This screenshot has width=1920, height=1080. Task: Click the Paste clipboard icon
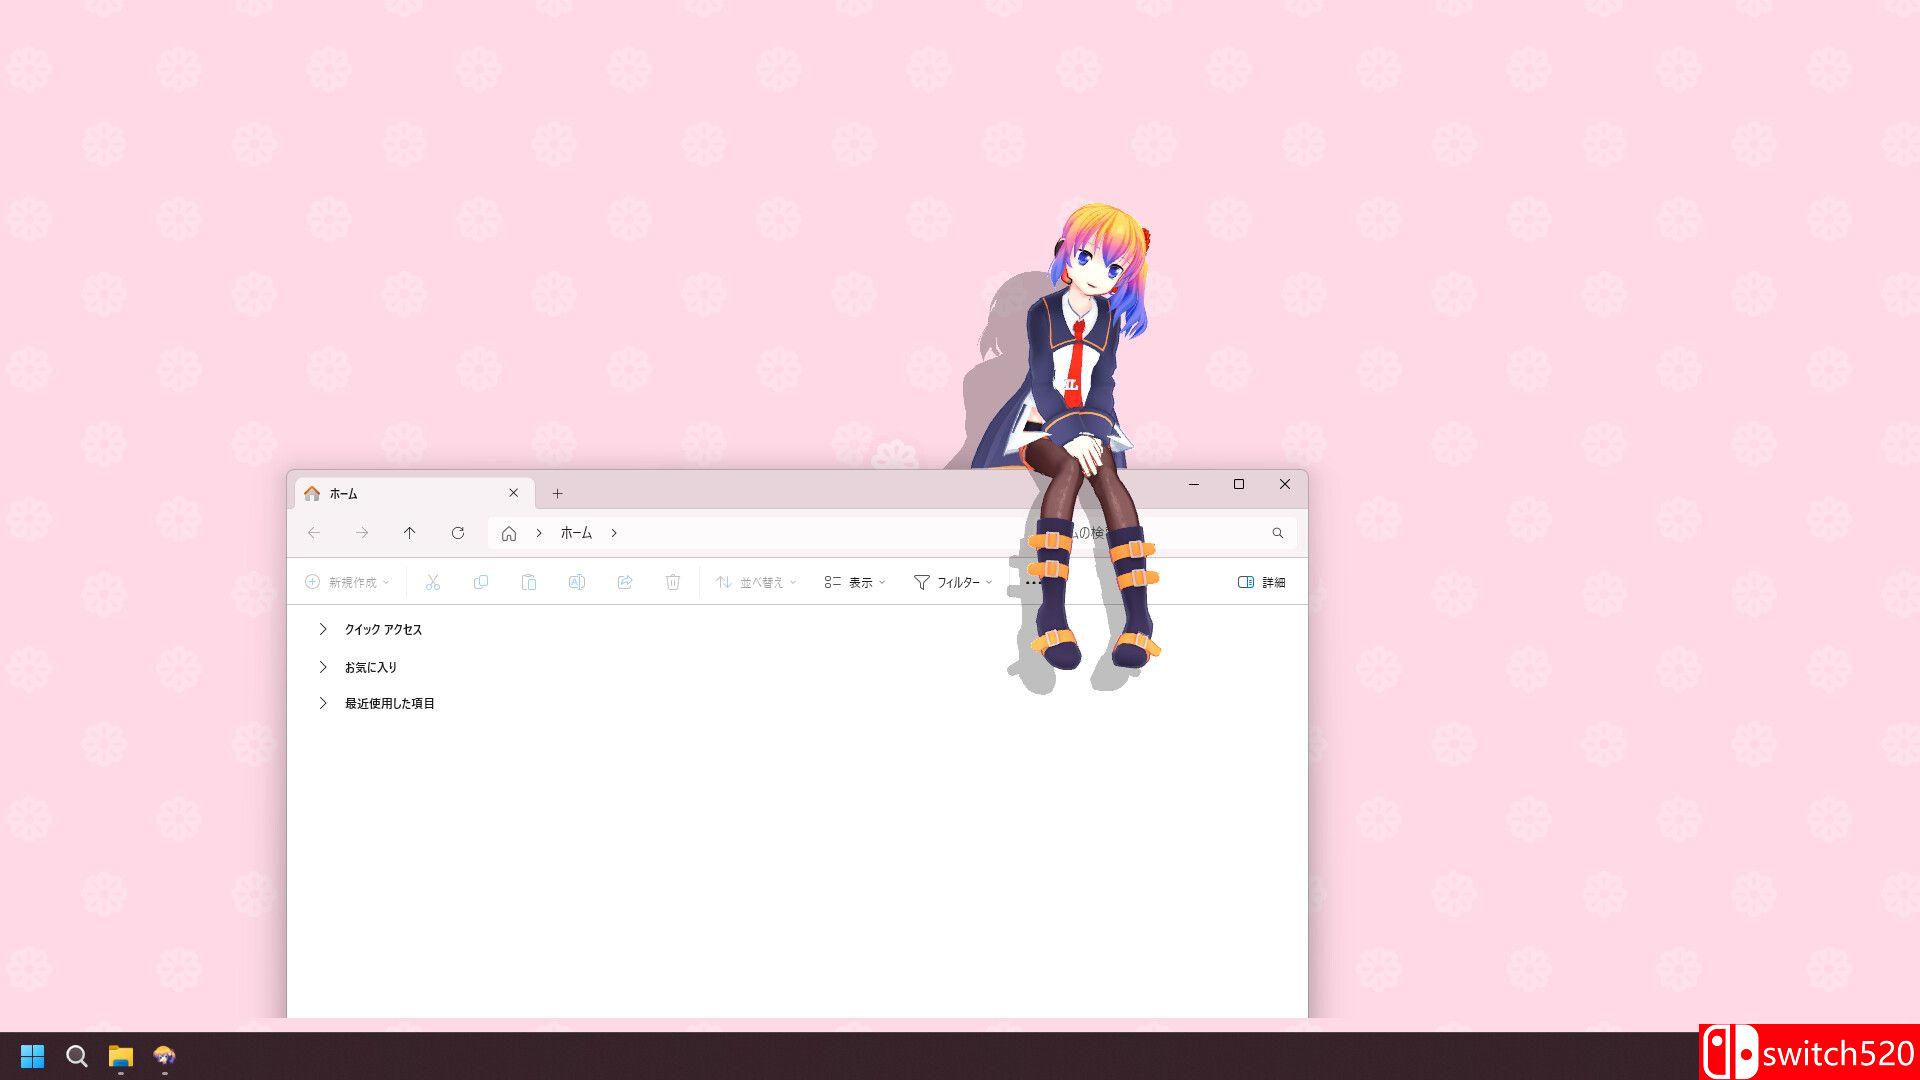point(529,582)
